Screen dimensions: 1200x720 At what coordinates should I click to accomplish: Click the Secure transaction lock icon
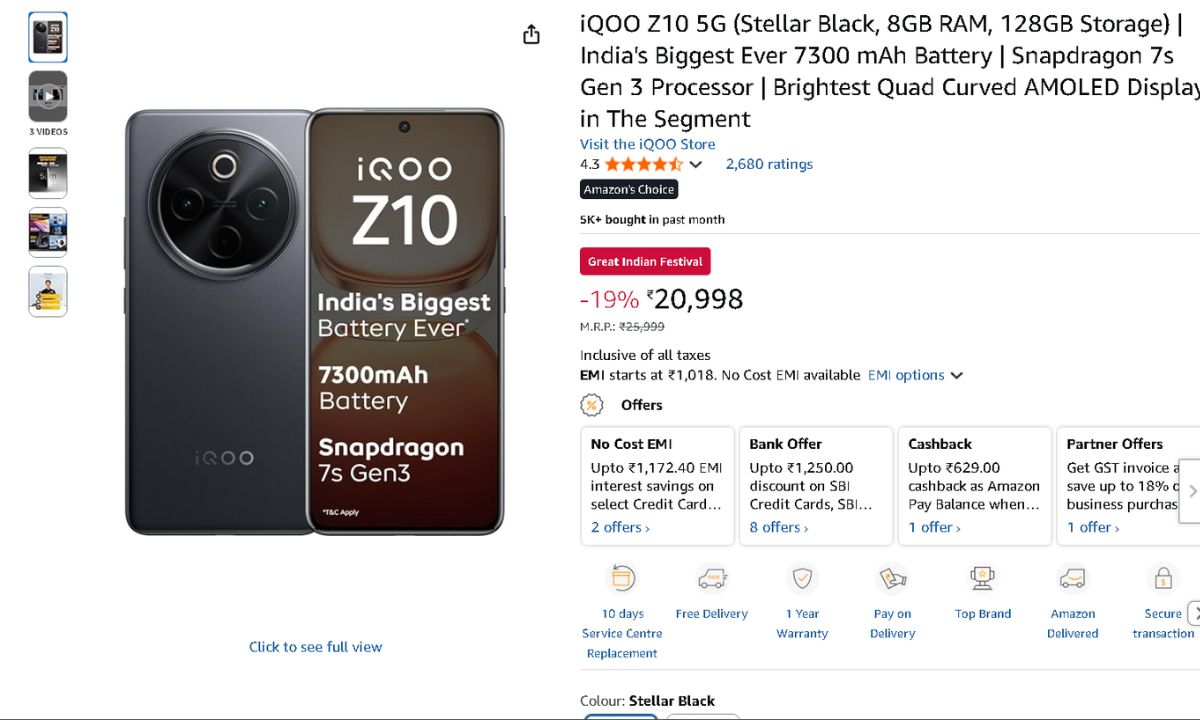pyautogui.click(x=1163, y=578)
